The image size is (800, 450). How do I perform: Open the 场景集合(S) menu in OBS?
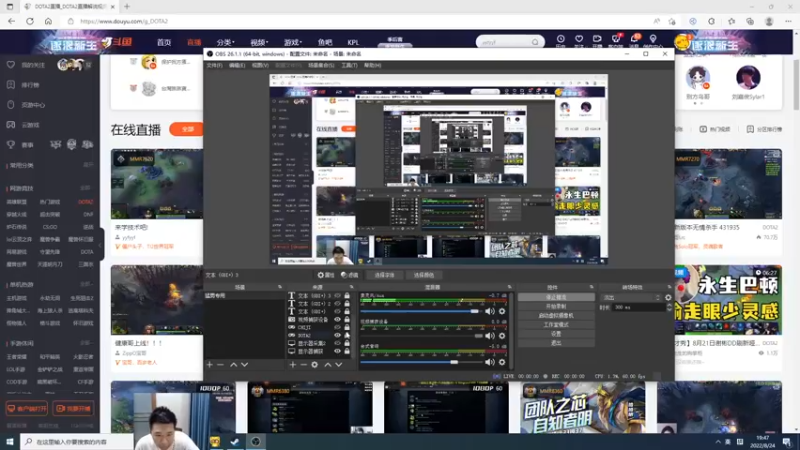click(x=321, y=65)
